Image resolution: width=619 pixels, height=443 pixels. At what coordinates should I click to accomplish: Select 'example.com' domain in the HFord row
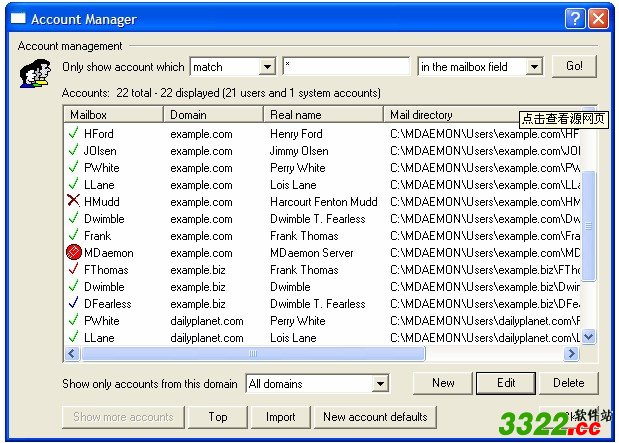tap(201, 134)
